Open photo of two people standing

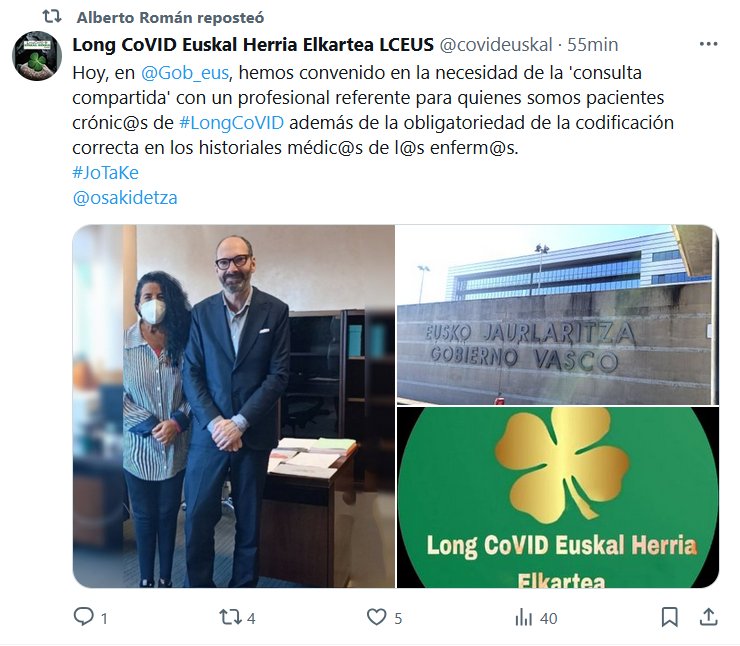(x=234, y=406)
